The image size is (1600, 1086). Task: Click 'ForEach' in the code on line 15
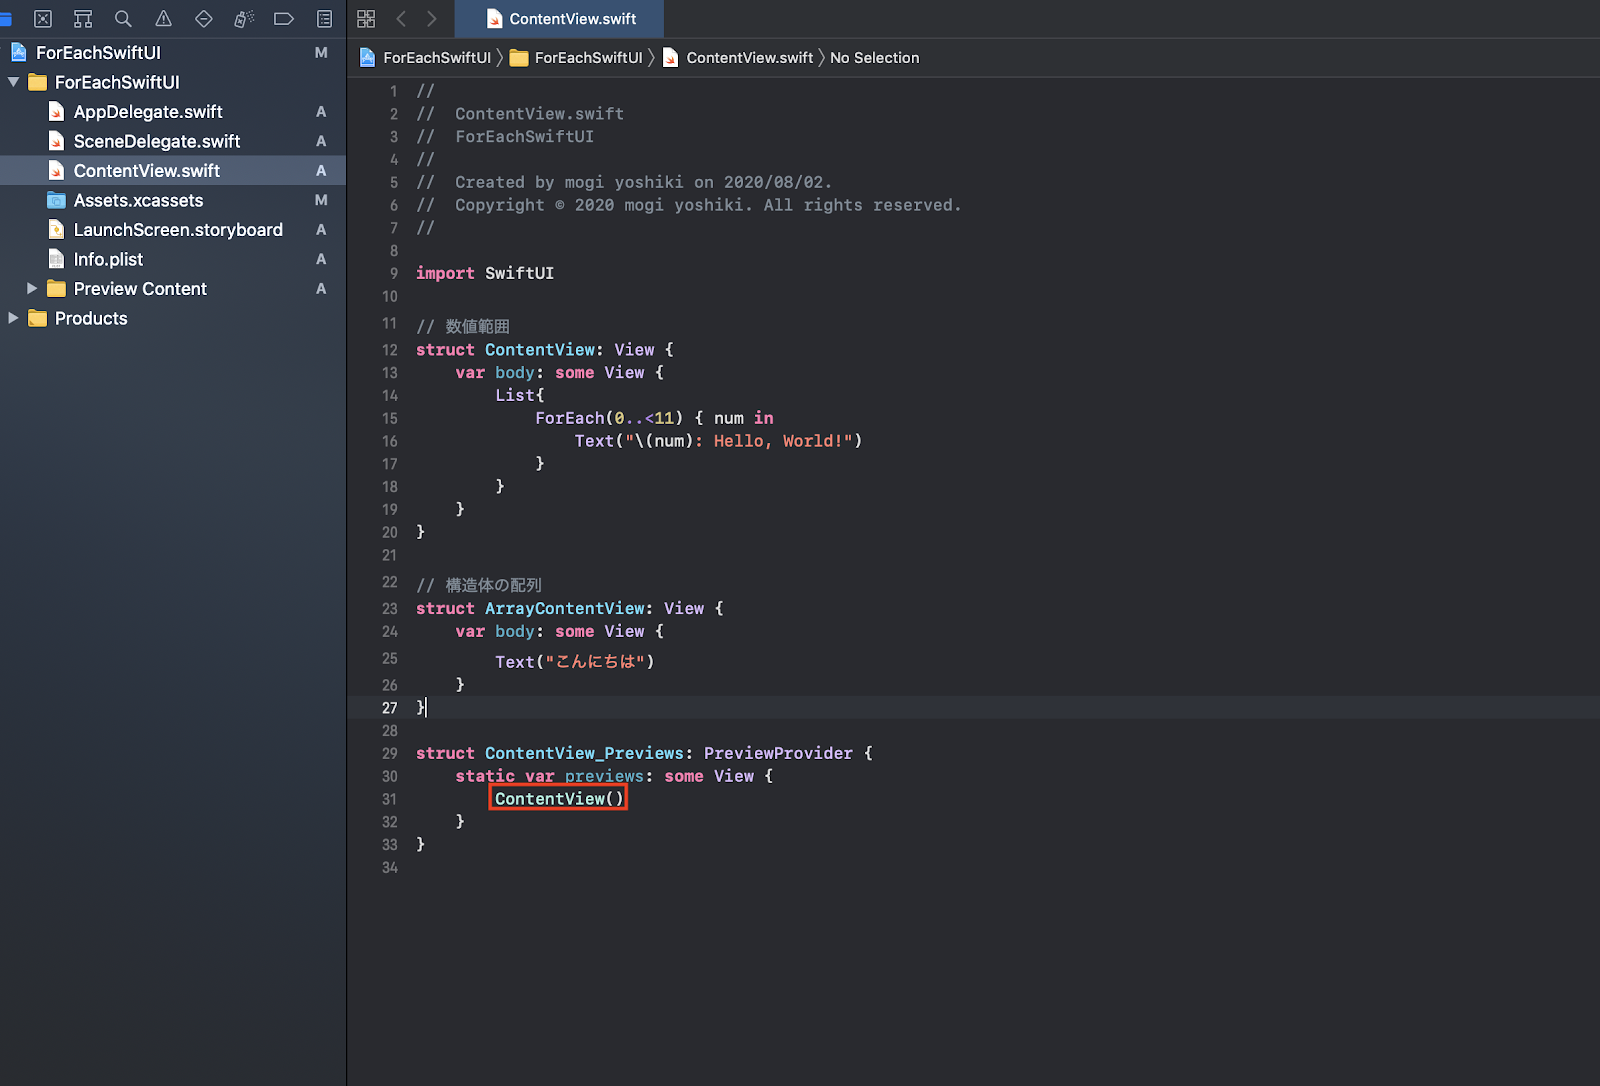[x=570, y=418]
